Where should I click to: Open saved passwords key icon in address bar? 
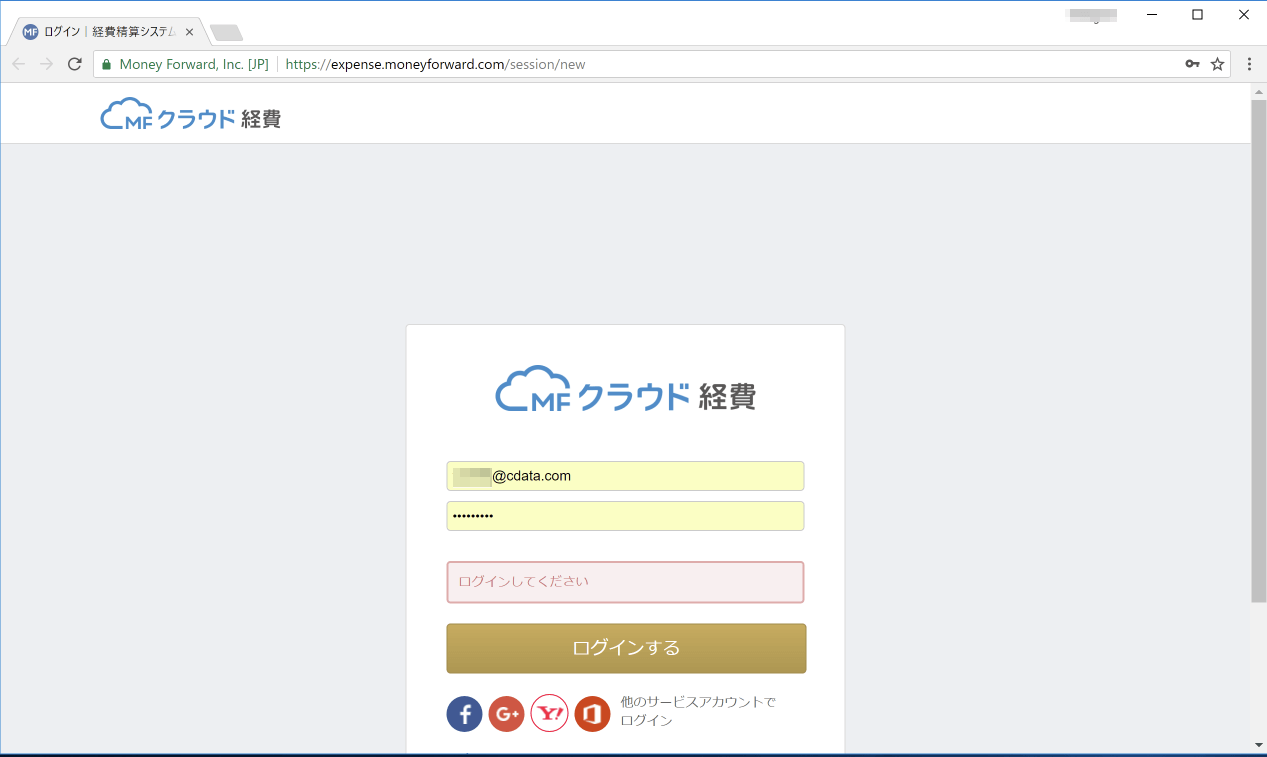coord(1192,64)
